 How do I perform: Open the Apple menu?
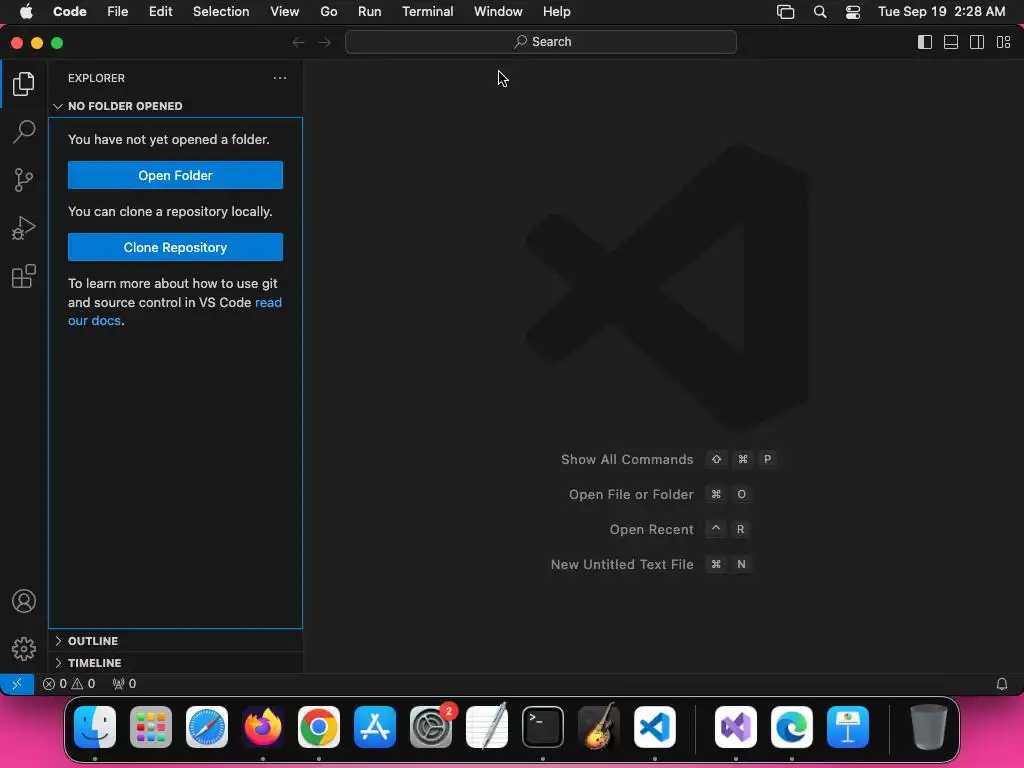point(25,12)
